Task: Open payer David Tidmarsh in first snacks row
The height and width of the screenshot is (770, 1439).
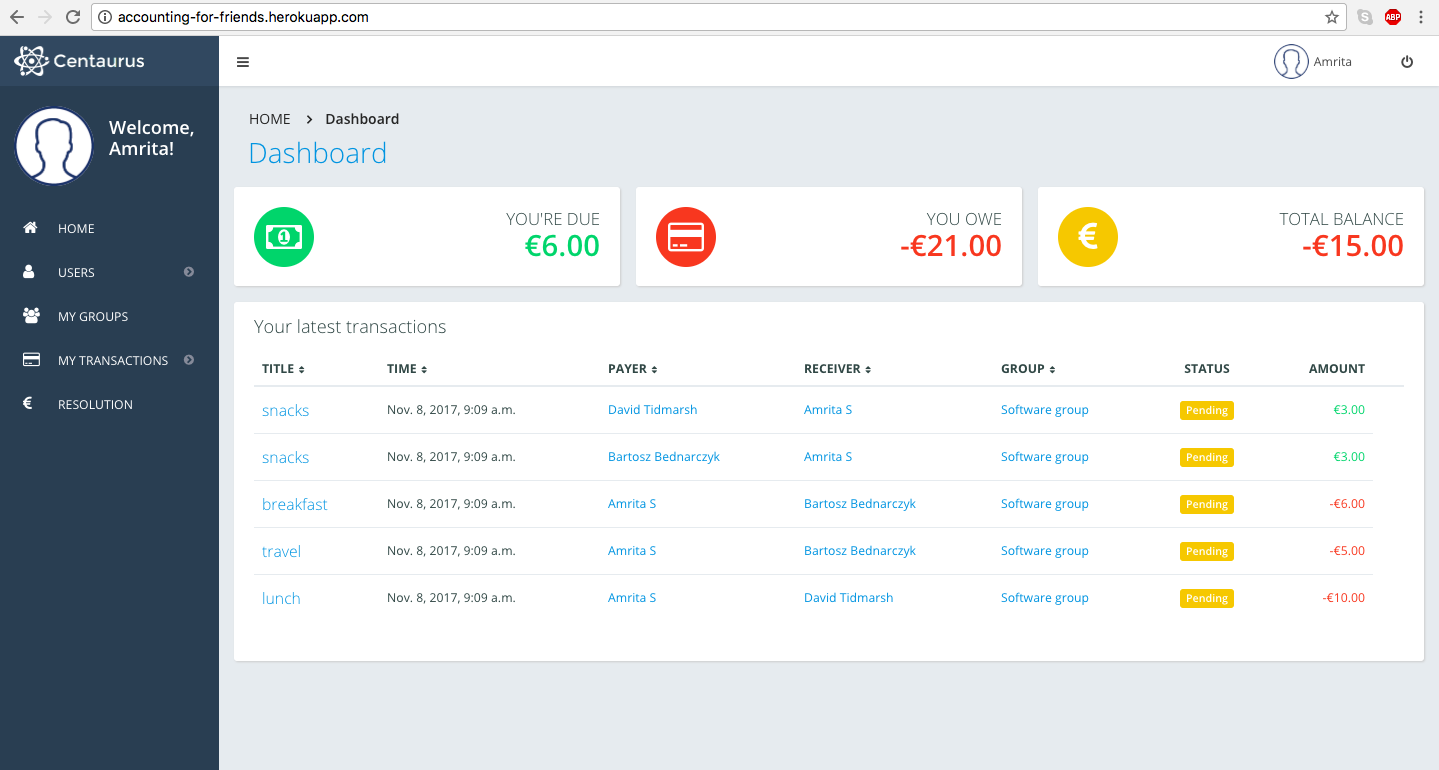Action: (x=653, y=410)
